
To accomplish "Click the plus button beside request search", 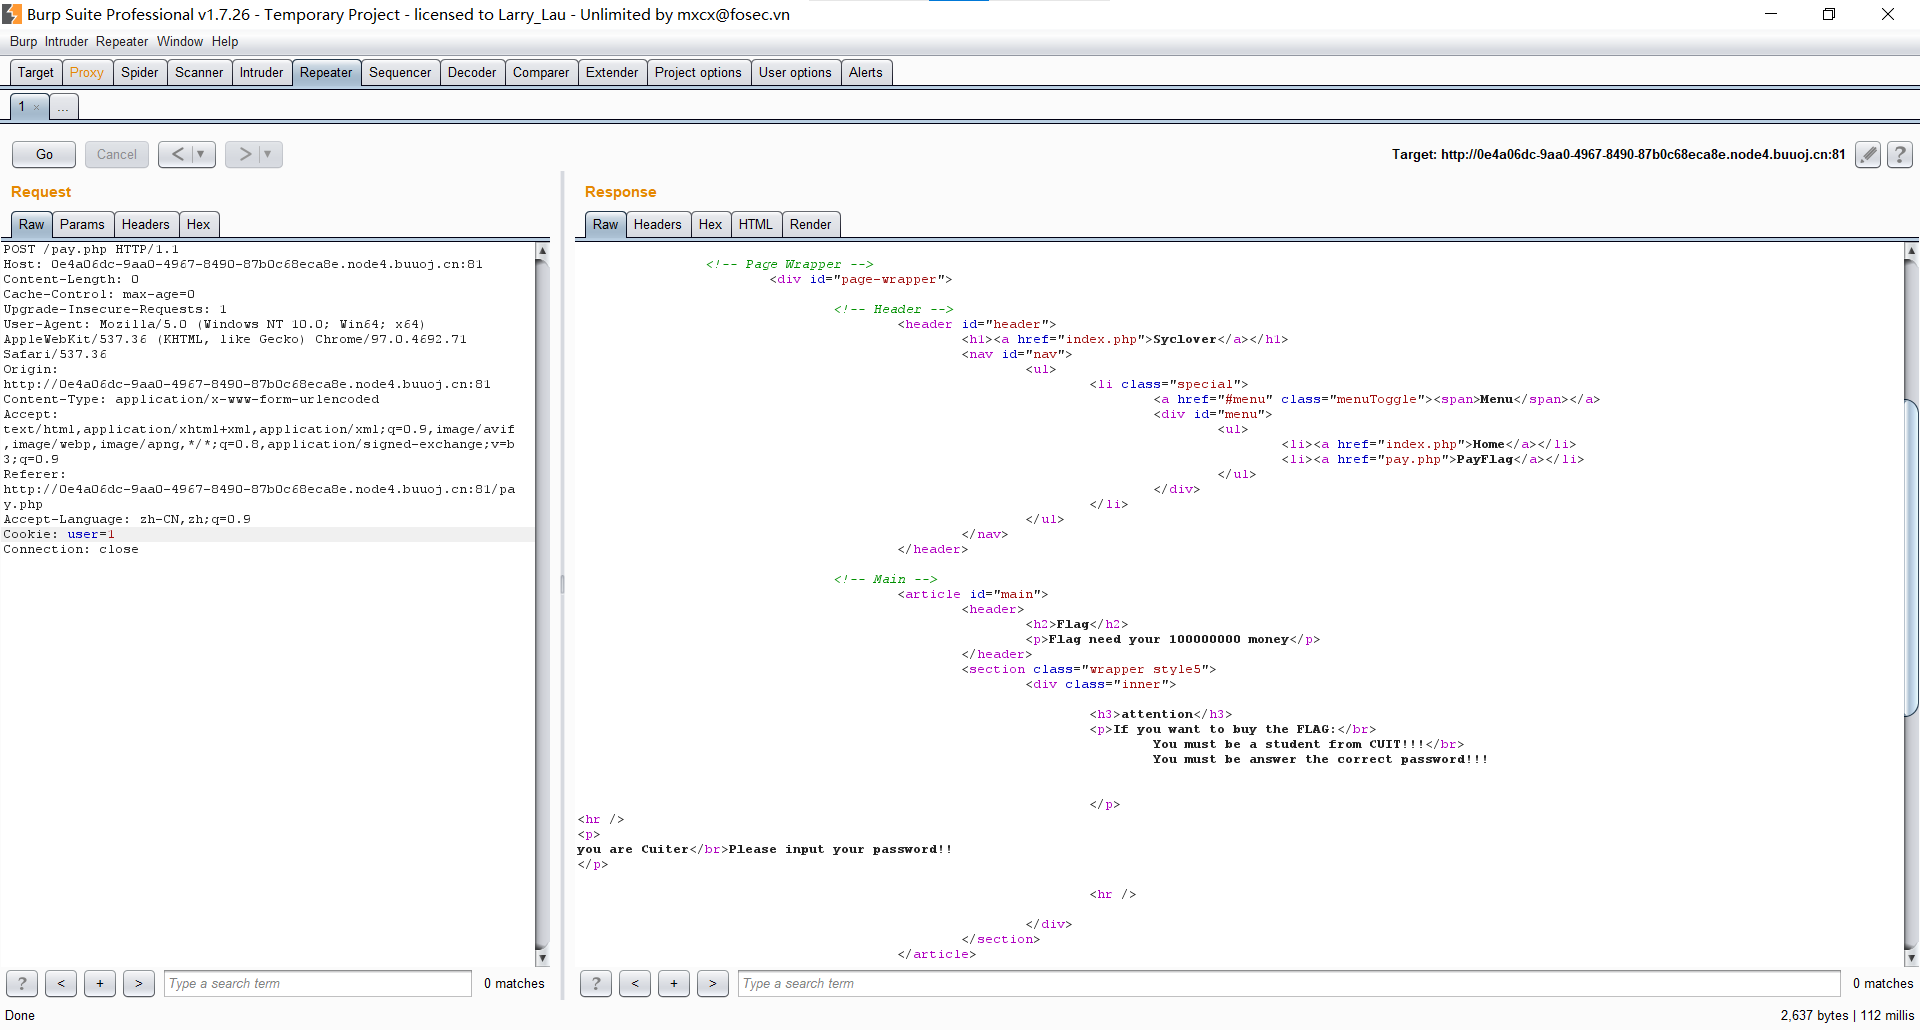I will pos(100,983).
